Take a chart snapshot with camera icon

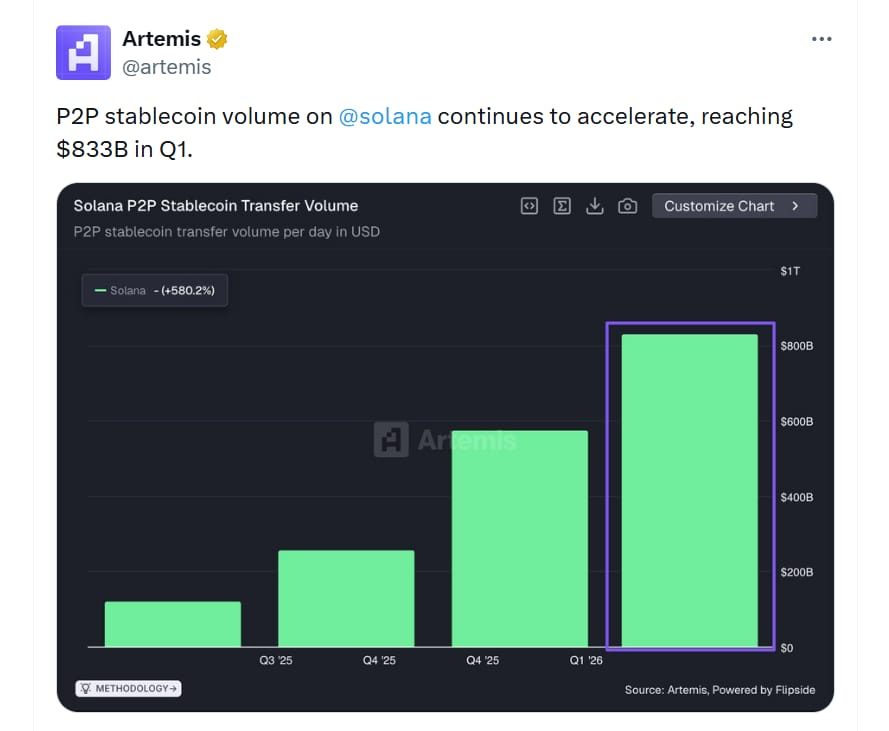(627, 206)
